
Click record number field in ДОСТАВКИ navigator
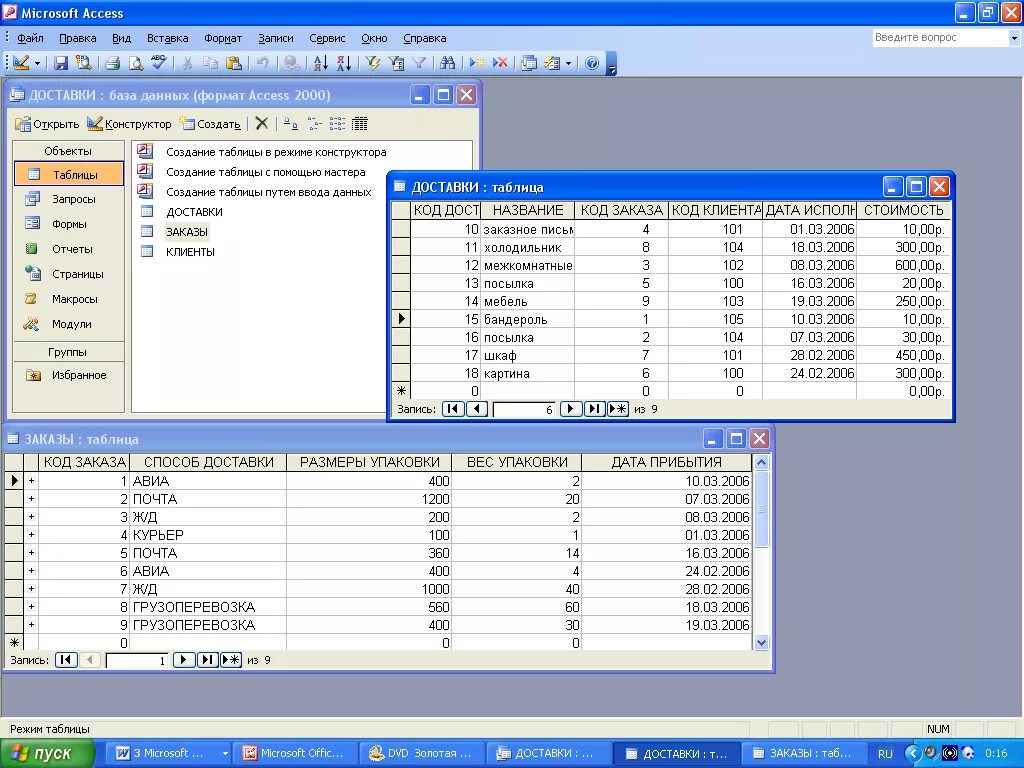click(x=524, y=409)
